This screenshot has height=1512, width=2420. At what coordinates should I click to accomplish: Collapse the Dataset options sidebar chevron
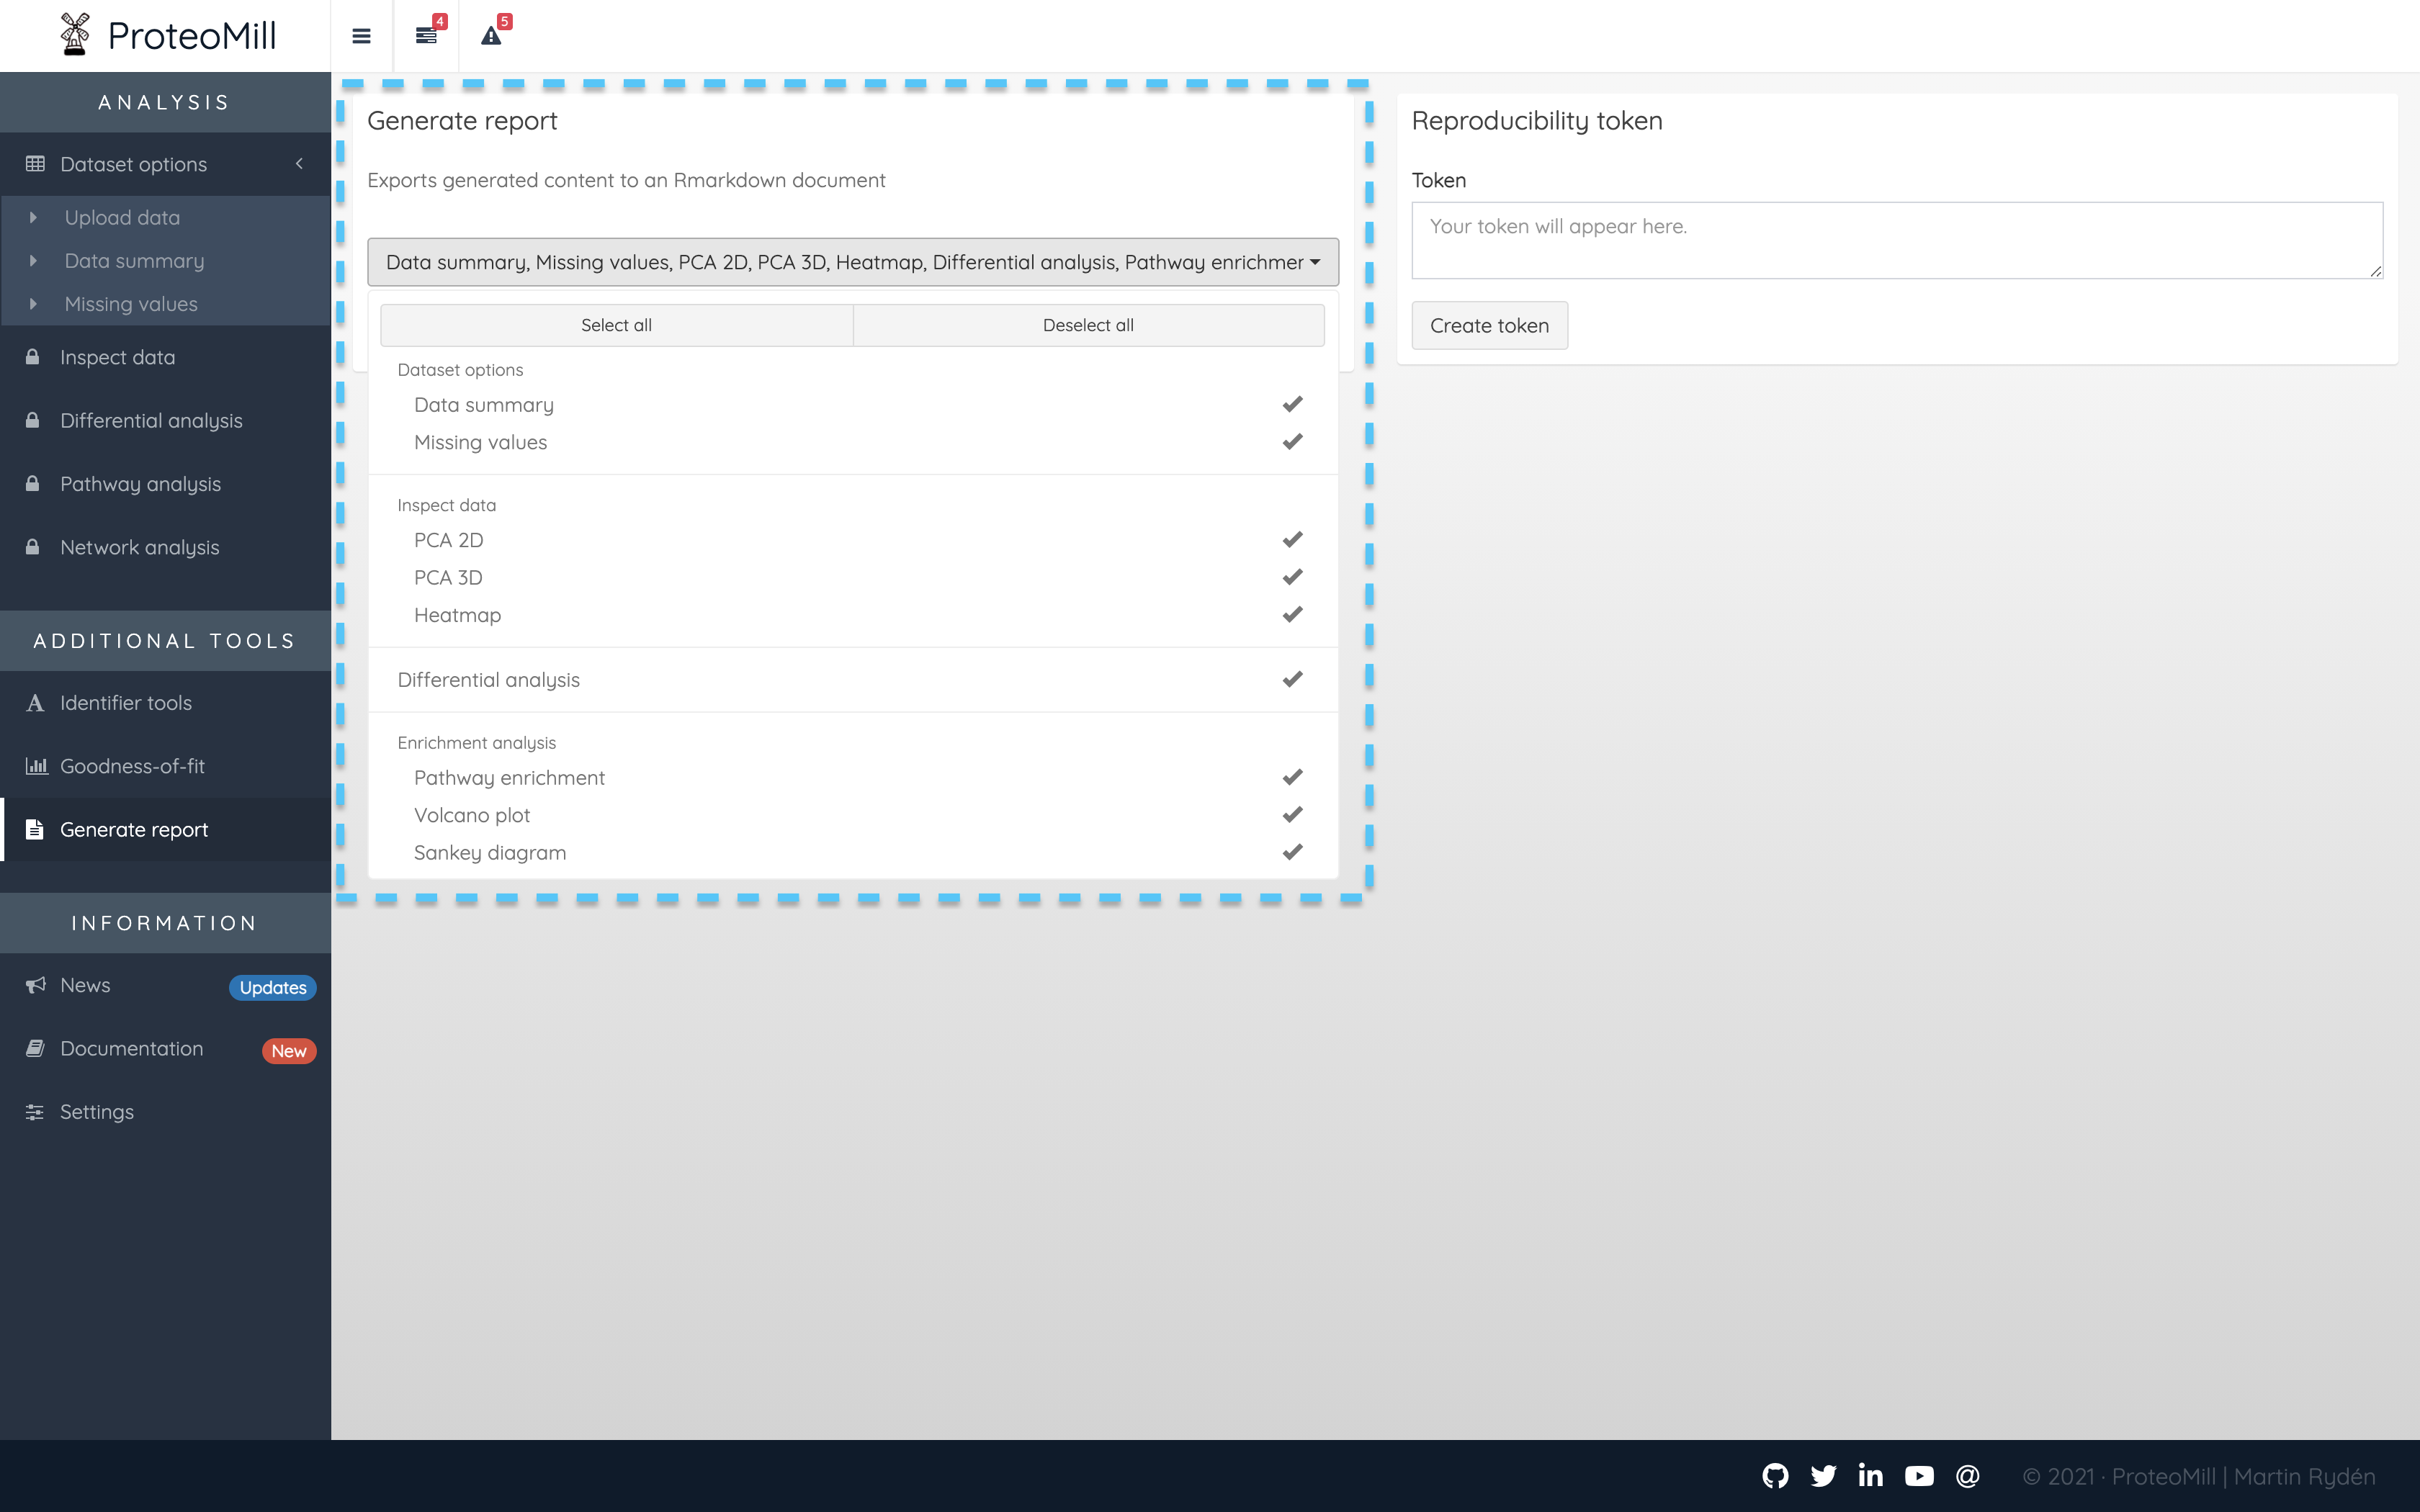(299, 164)
